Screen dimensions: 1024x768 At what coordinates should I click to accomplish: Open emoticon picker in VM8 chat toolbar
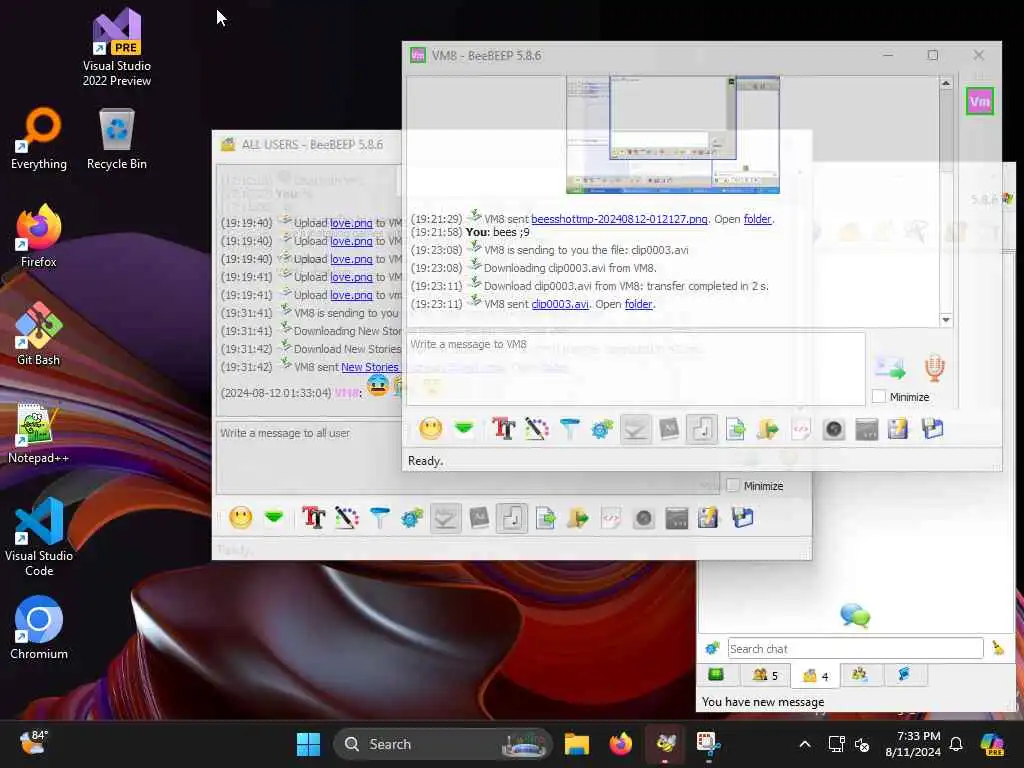click(x=430, y=429)
